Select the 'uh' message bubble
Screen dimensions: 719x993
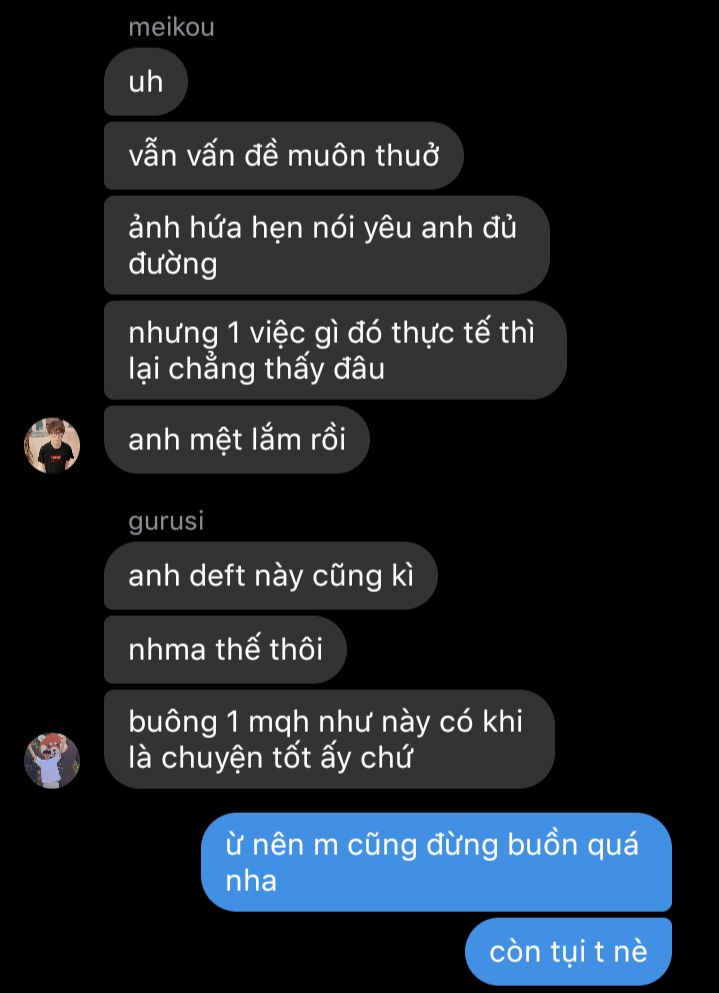(x=146, y=82)
